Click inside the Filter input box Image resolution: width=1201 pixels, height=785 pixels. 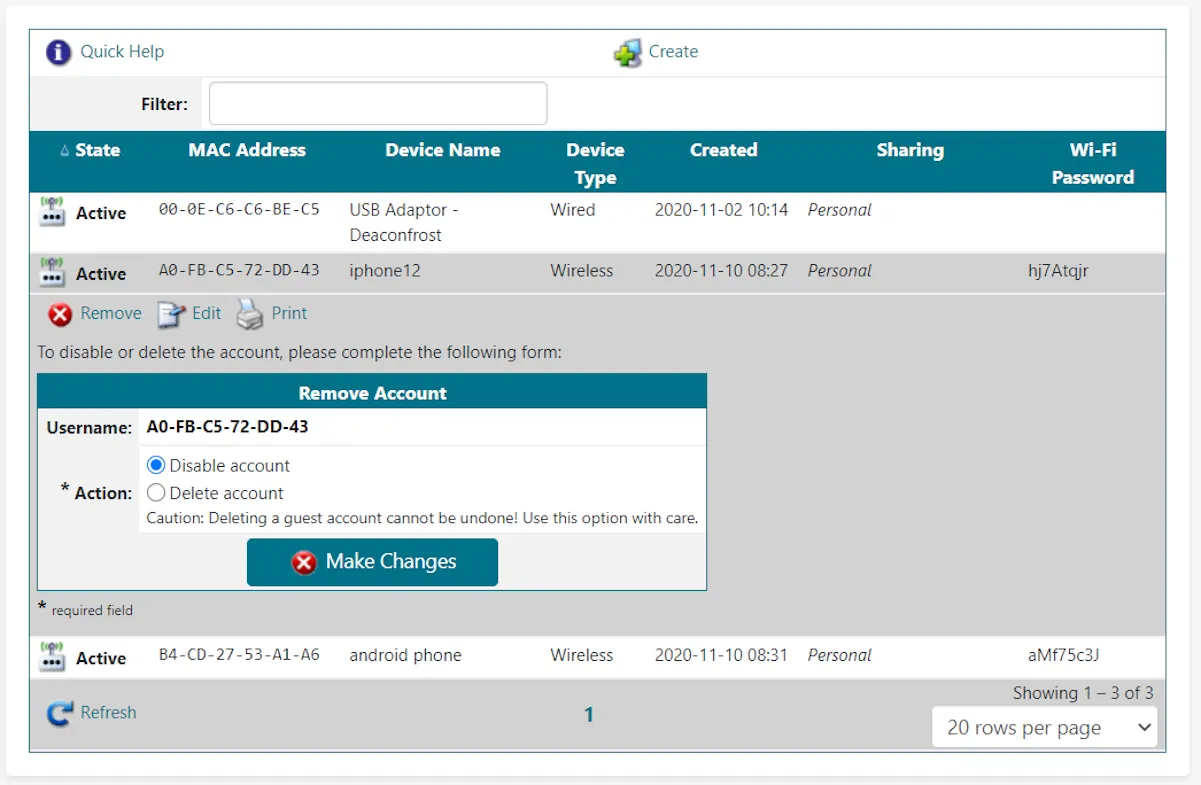pyautogui.click(x=377, y=103)
